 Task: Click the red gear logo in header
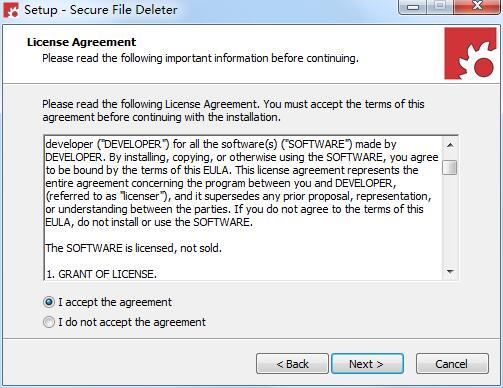[470, 53]
